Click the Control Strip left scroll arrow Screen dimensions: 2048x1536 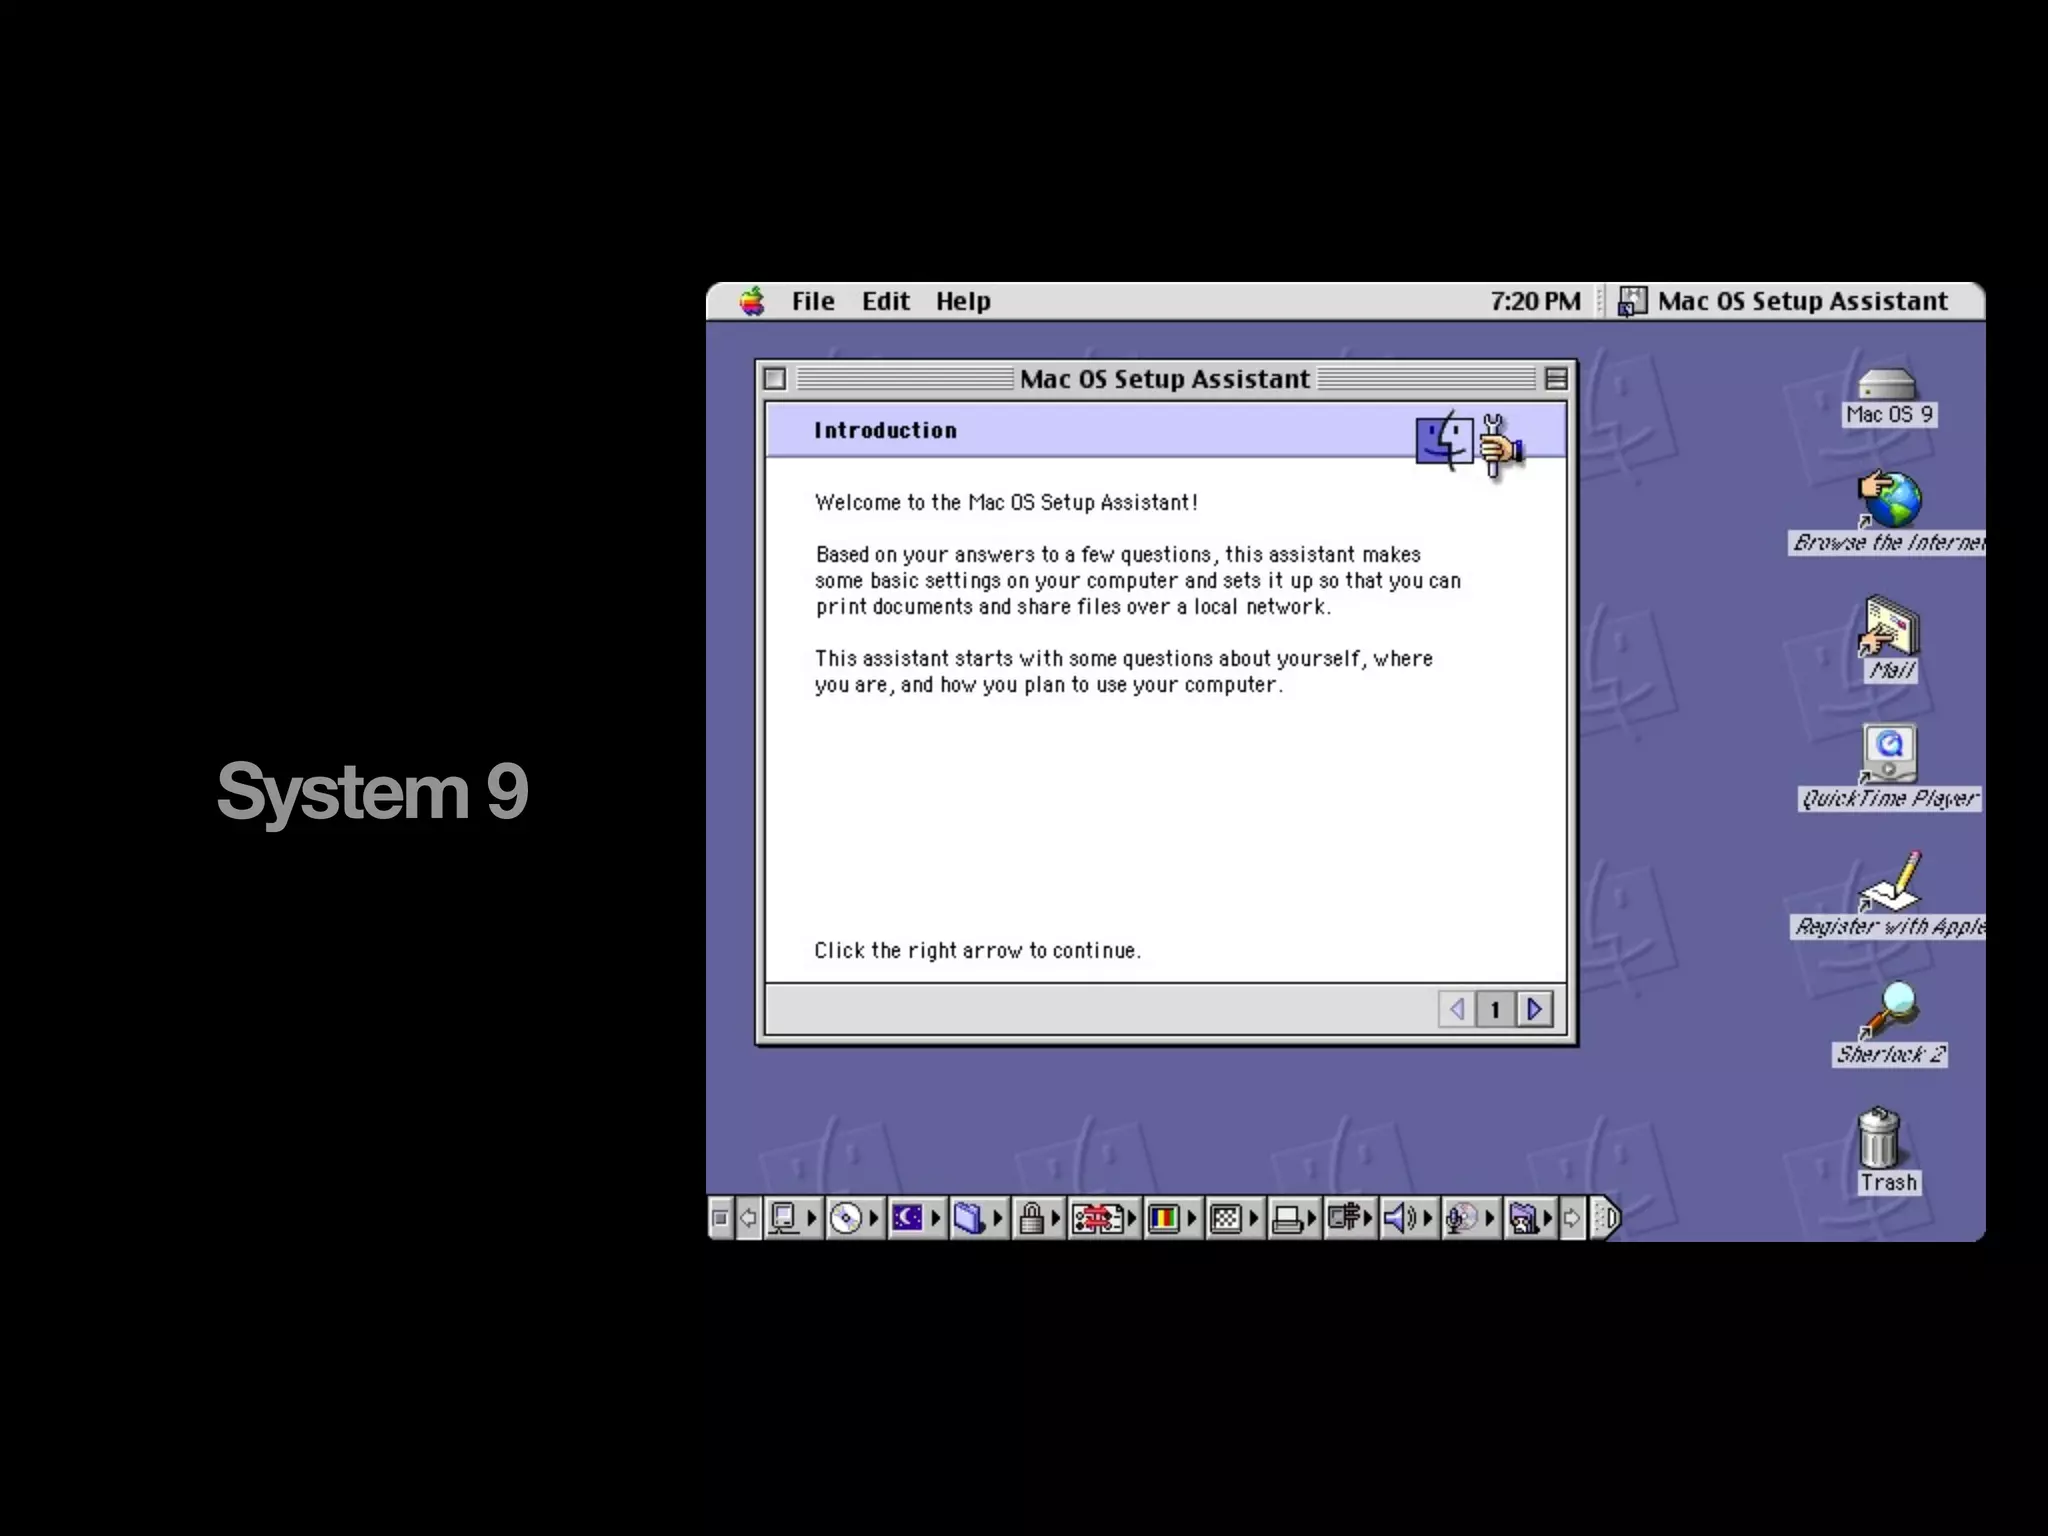click(748, 1218)
